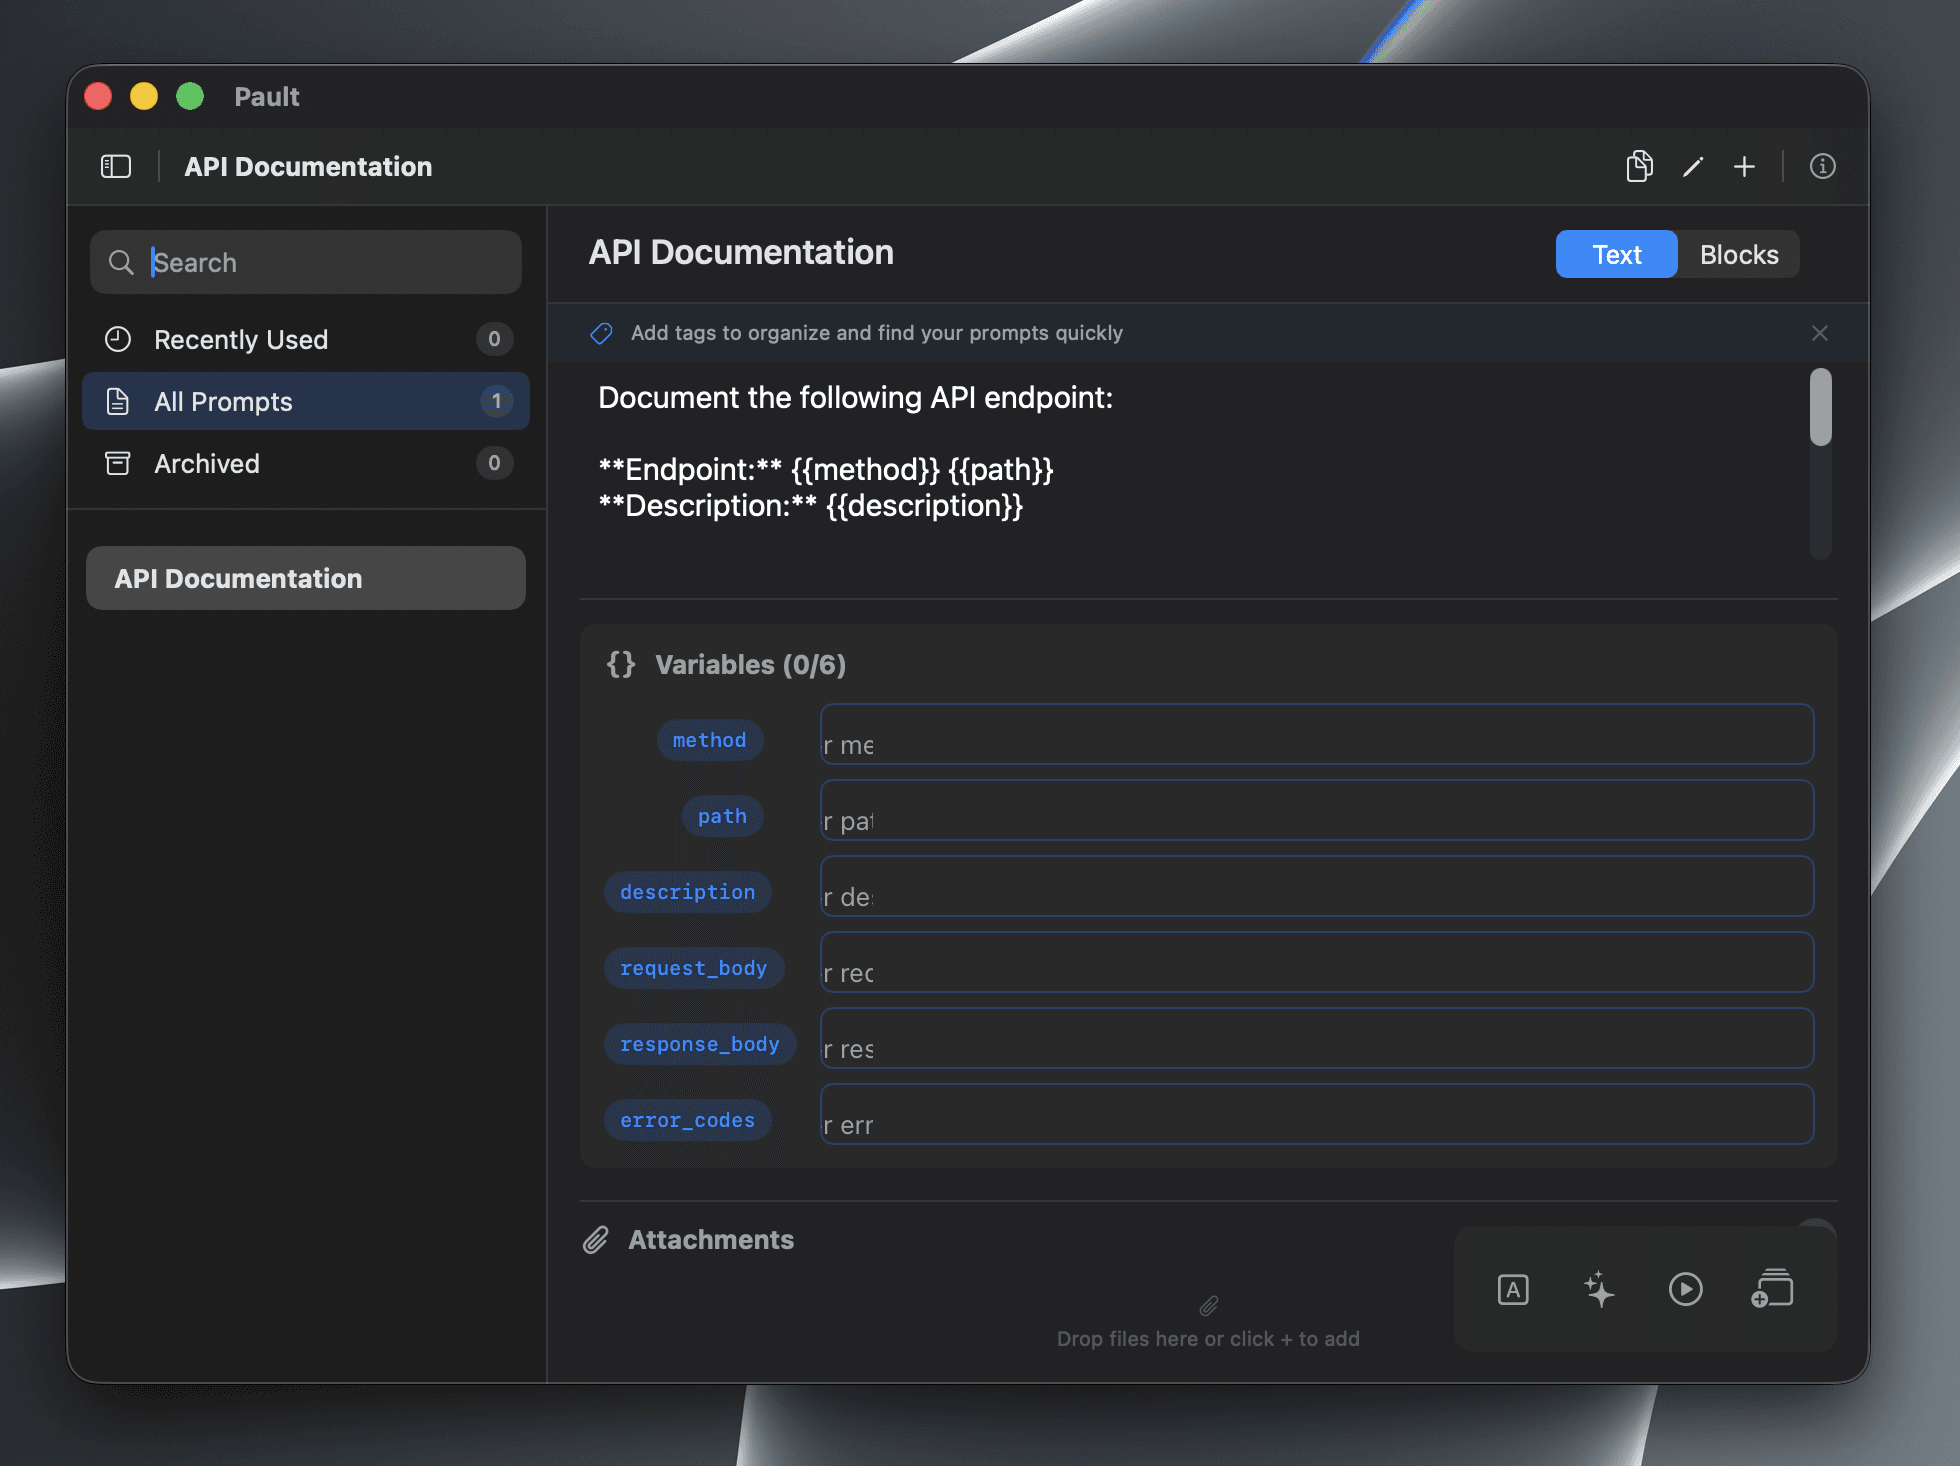The height and width of the screenshot is (1466, 1960).
Task: Dismiss the add tags banner
Action: pyautogui.click(x=1819, y=333)
